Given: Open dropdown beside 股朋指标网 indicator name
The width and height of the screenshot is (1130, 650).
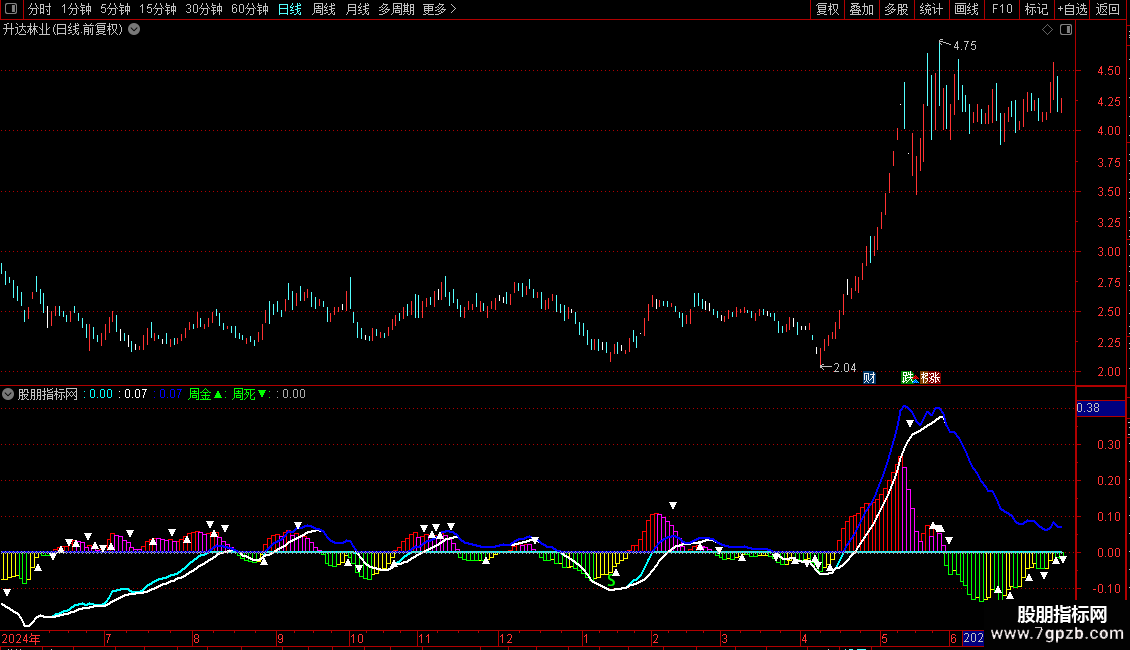Looking at the screenshot, I should (x=8, y=394).
